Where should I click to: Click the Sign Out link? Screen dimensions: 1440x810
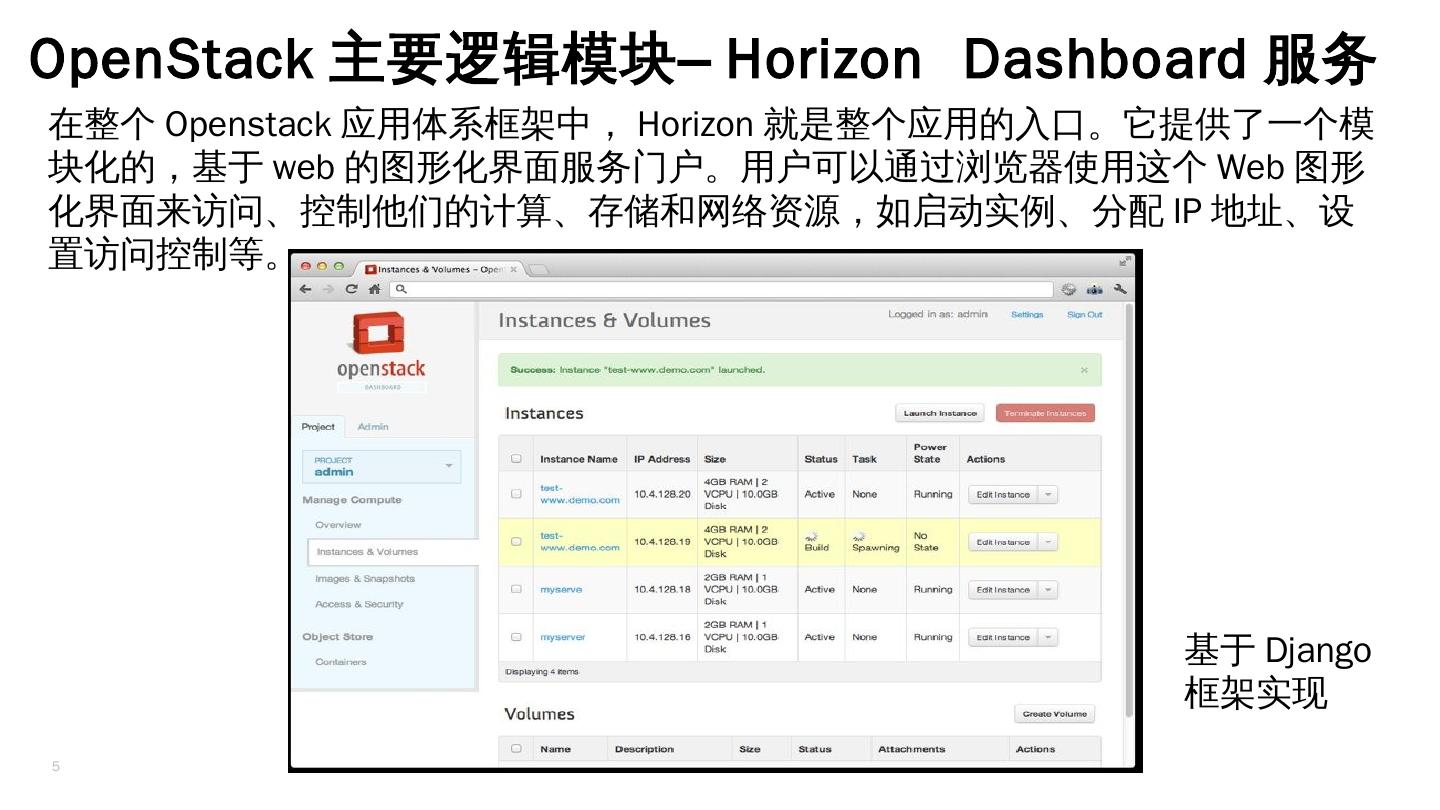(1085, 315)
